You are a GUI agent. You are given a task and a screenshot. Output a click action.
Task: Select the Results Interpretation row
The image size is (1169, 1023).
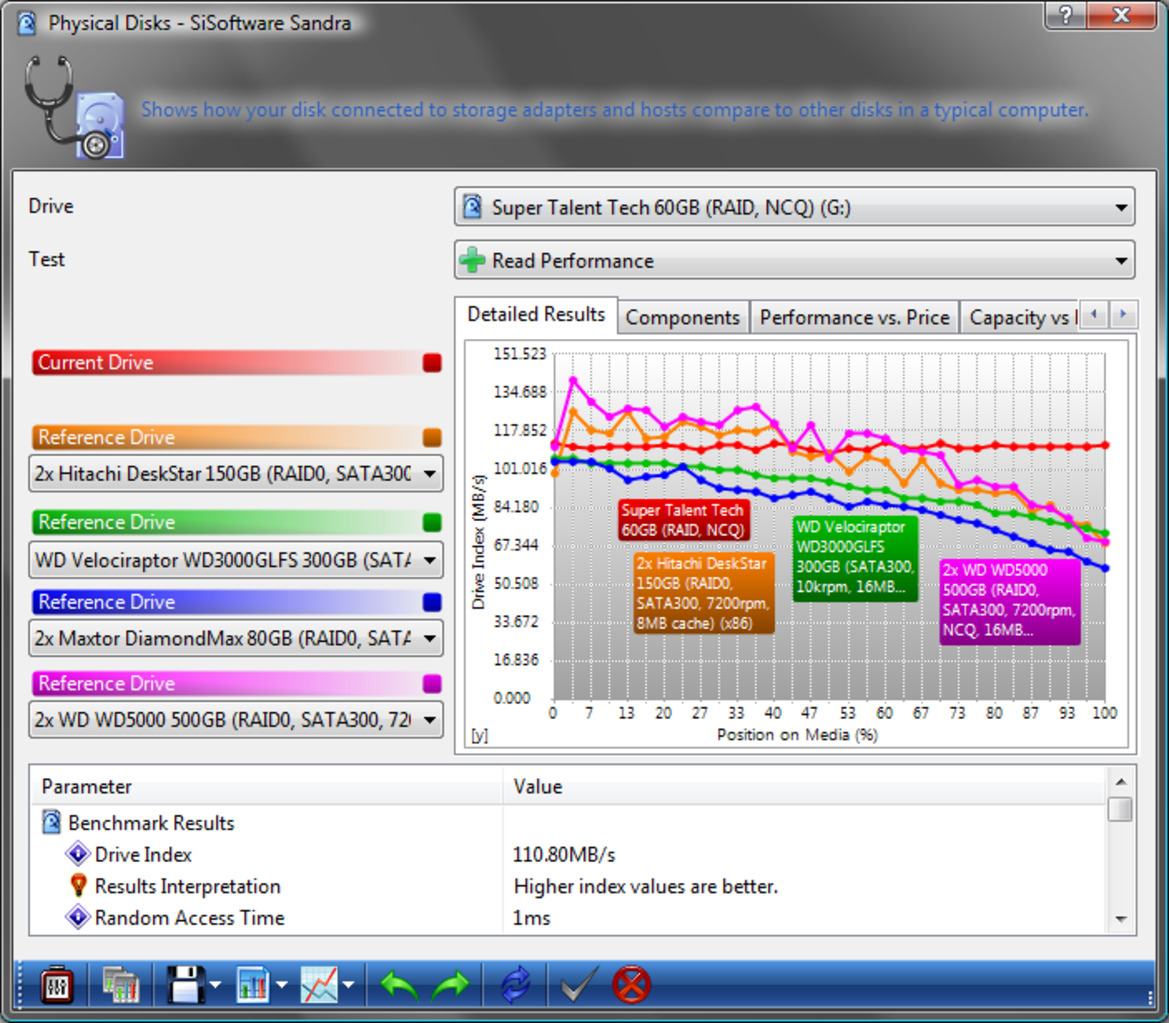point(567,886)
